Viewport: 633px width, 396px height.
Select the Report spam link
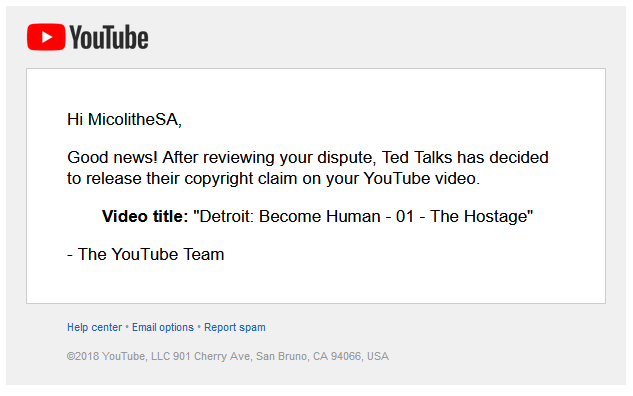tap(235, 327)
